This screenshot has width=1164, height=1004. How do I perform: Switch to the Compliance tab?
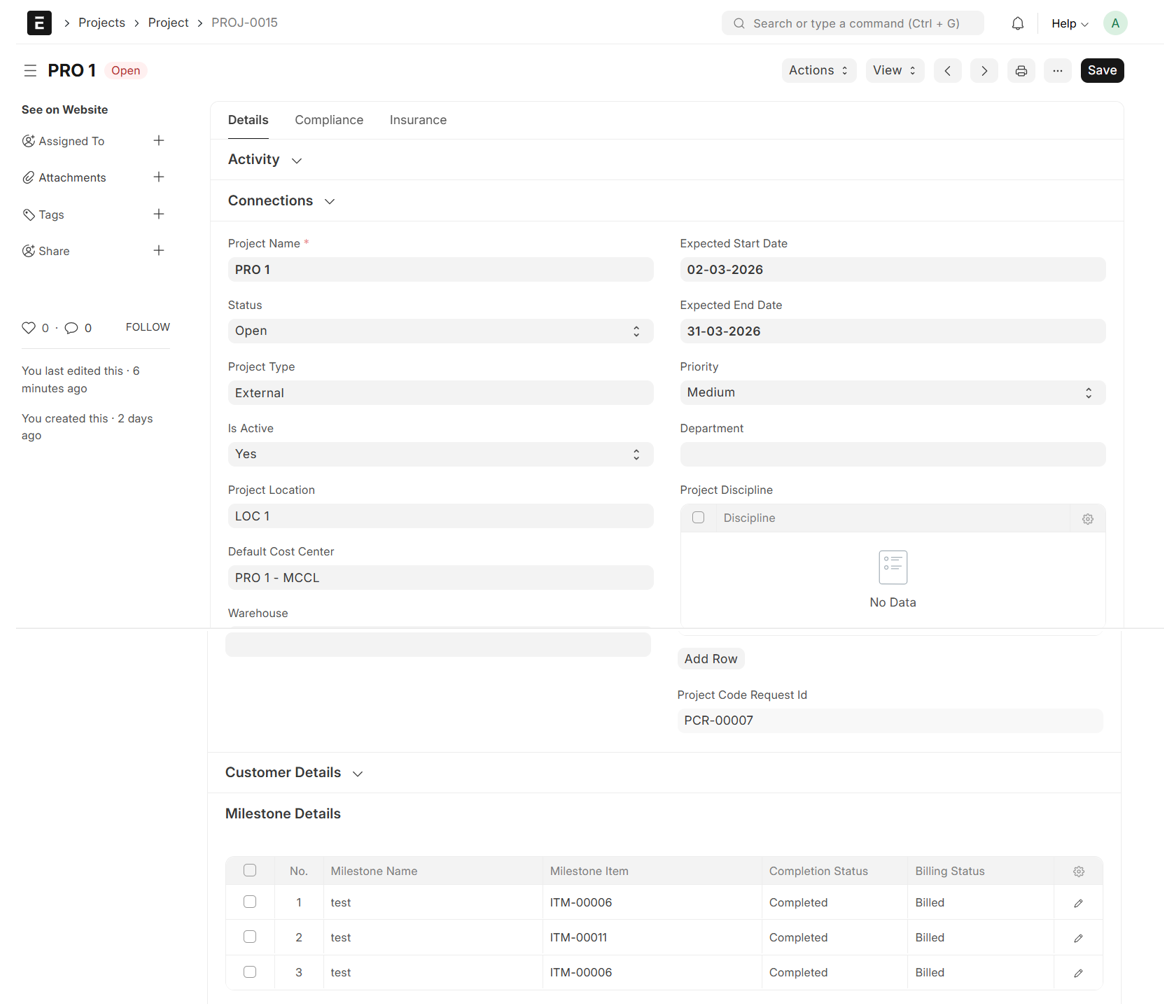329,120
